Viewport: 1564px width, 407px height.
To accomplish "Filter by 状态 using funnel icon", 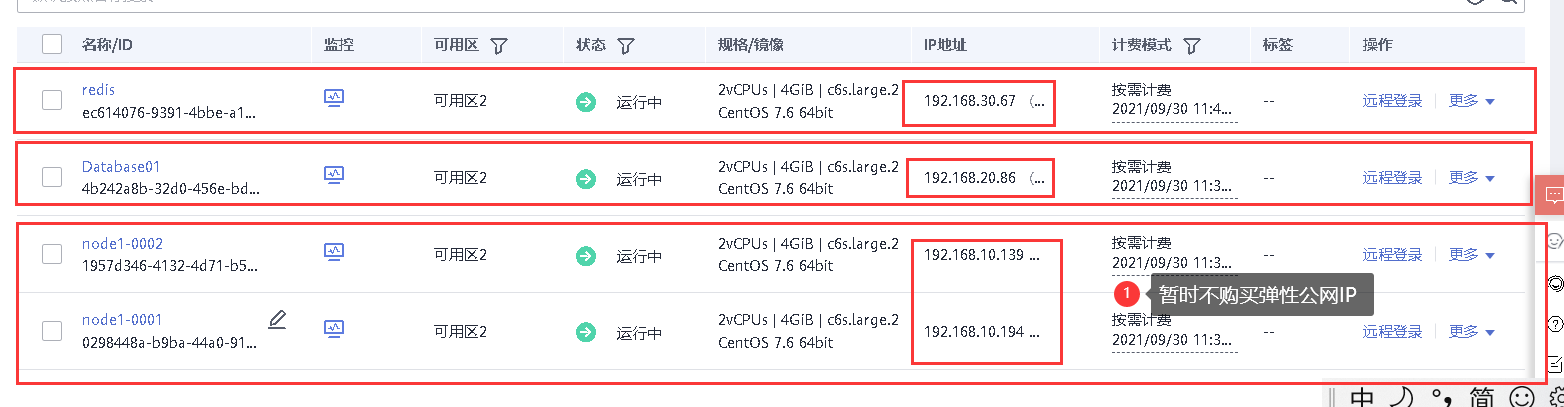I will tap(626, 46).
